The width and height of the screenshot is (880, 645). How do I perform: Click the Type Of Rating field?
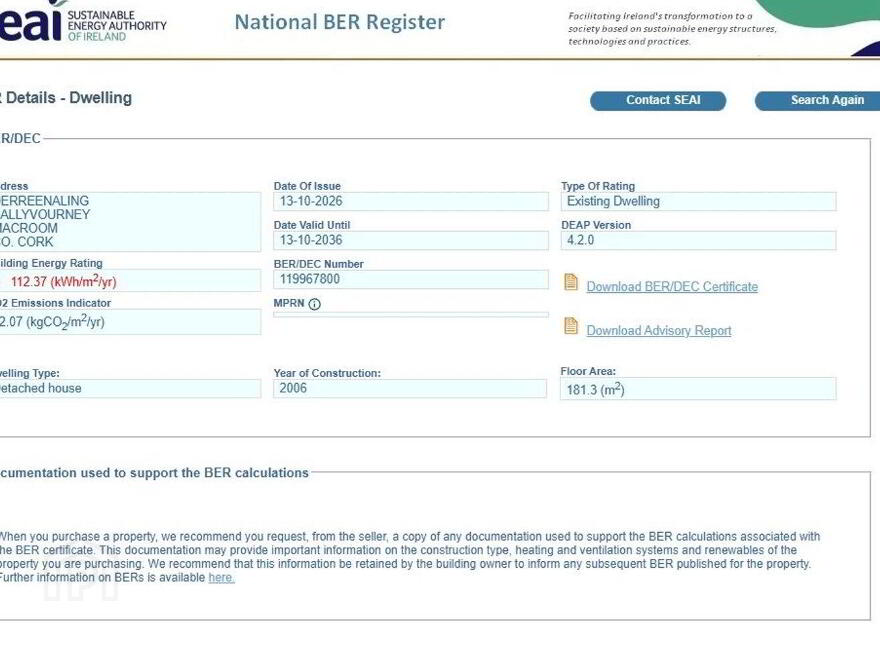click(698, 202)
